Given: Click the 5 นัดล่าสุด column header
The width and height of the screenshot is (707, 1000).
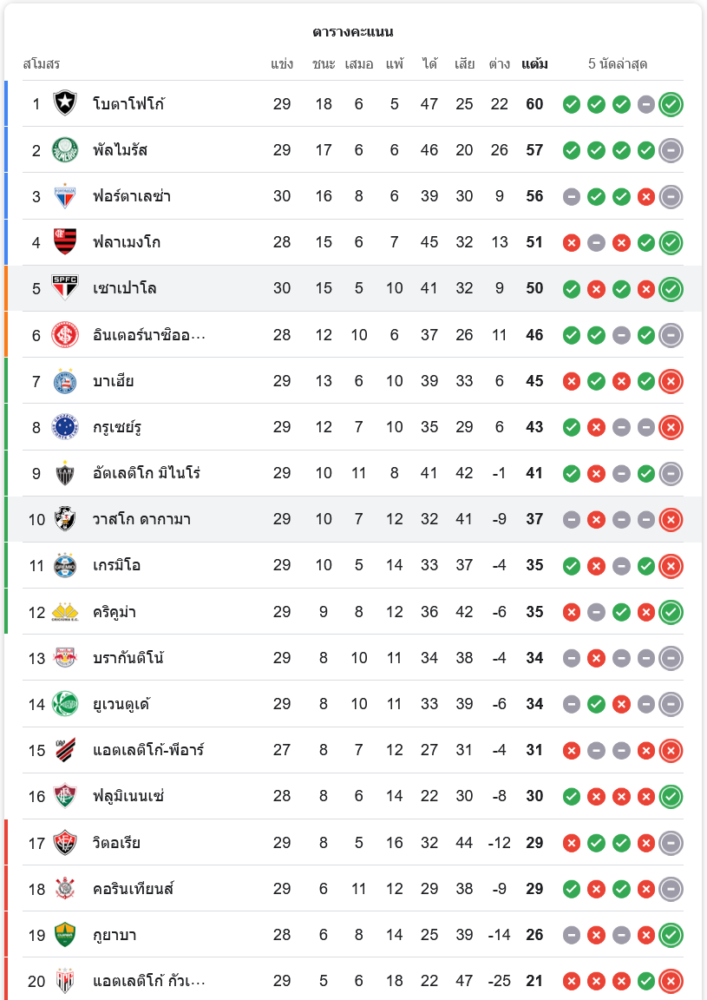Looking at the screenshot, I should coord(618,64).
